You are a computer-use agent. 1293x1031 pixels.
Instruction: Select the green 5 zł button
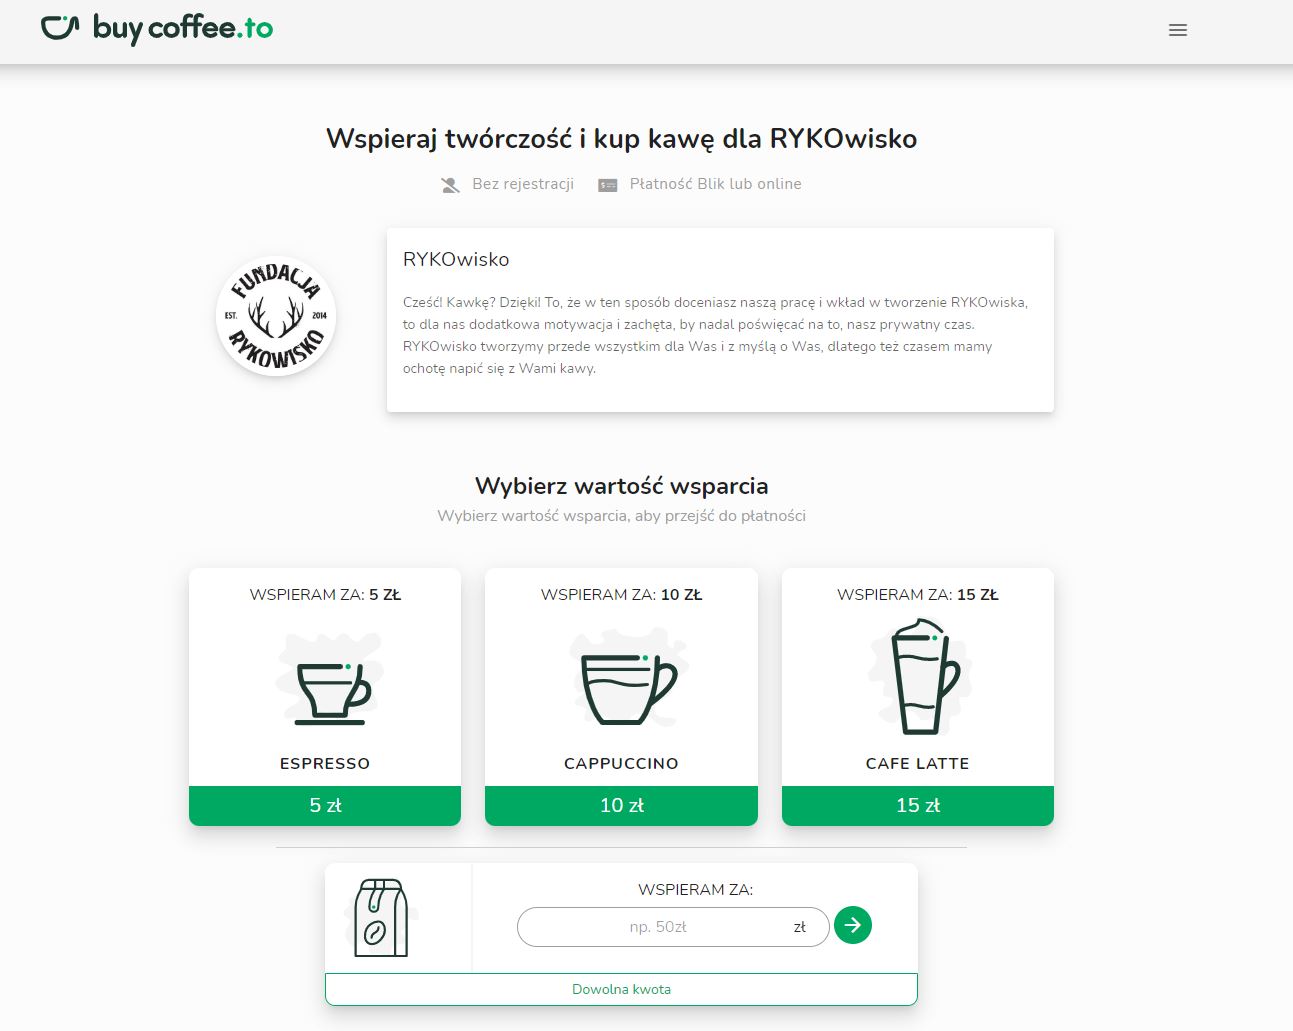click(x=325, y=805)
